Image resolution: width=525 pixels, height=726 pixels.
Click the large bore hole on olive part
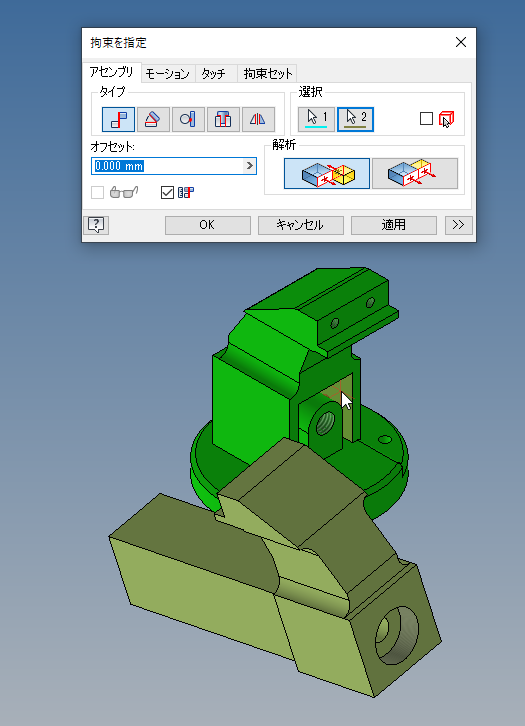click(396, 635)
